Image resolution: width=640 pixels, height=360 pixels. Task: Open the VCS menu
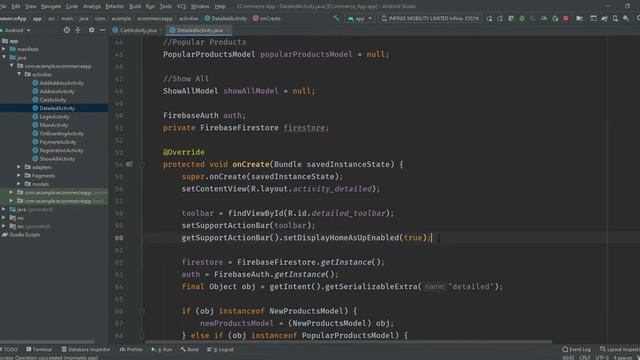click(x=181, y=6)
